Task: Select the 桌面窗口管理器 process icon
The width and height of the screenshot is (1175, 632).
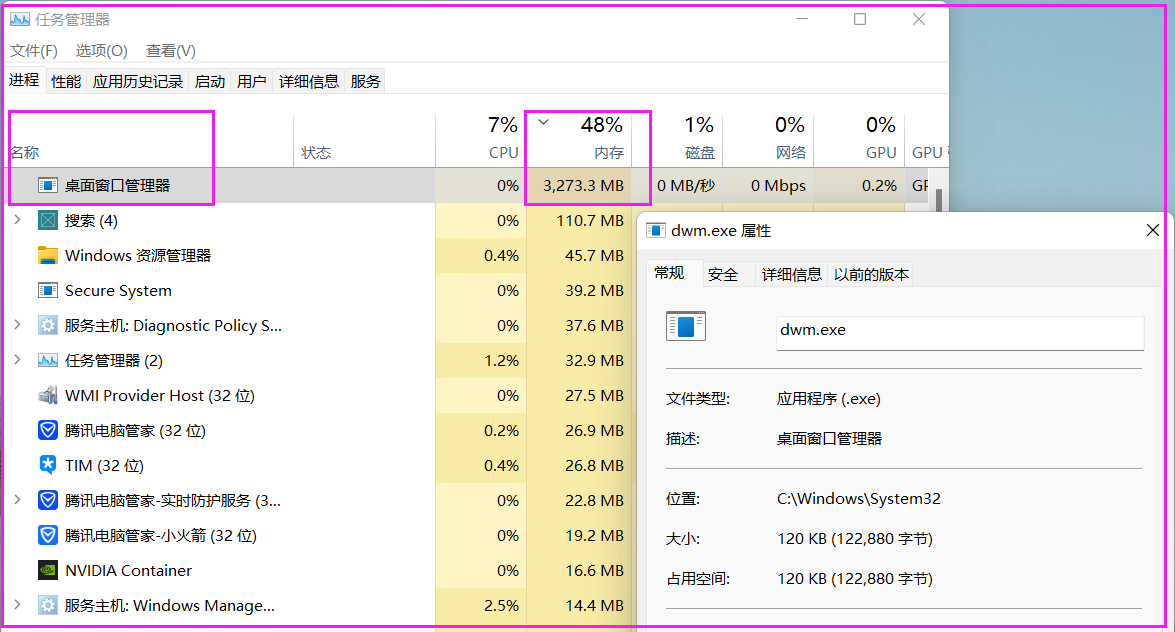Action: pyautogui.click(x=47, y=185)
